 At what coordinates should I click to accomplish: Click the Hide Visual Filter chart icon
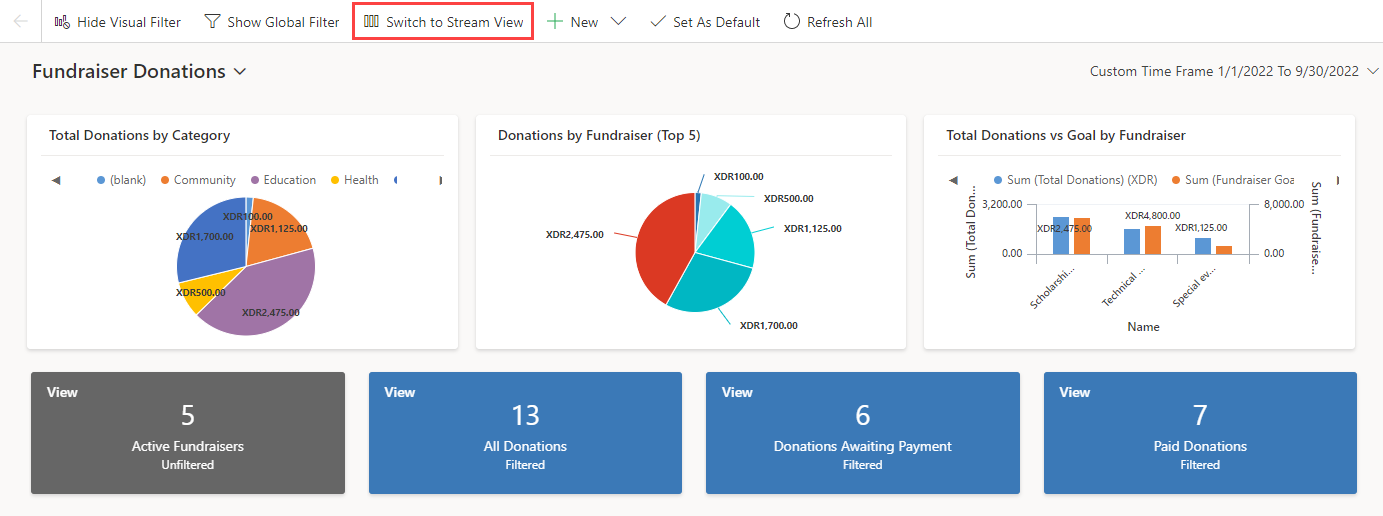pos(62,21)
